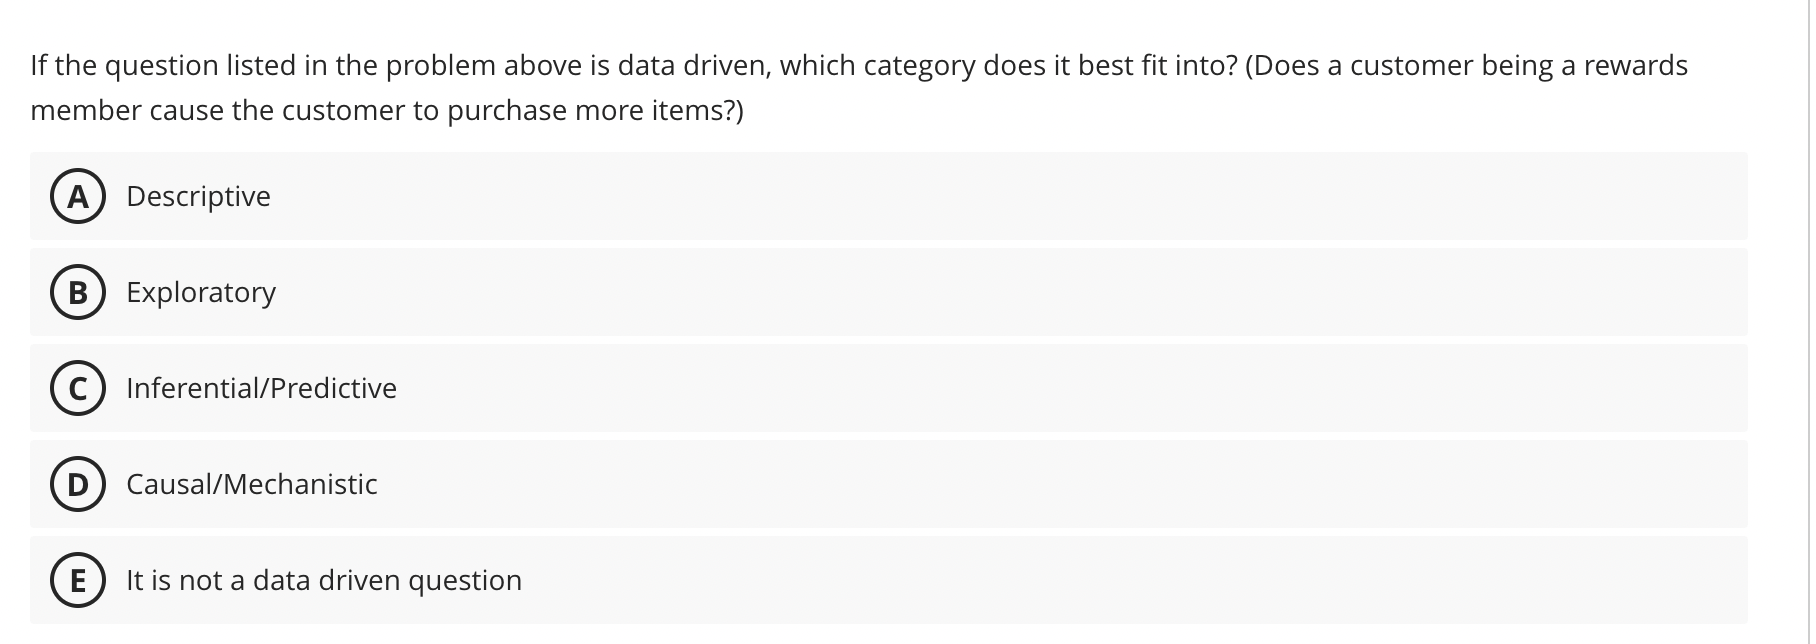Click the Descriptive answer row
This screenshot has width=1816, height=644.
[888, 196]
